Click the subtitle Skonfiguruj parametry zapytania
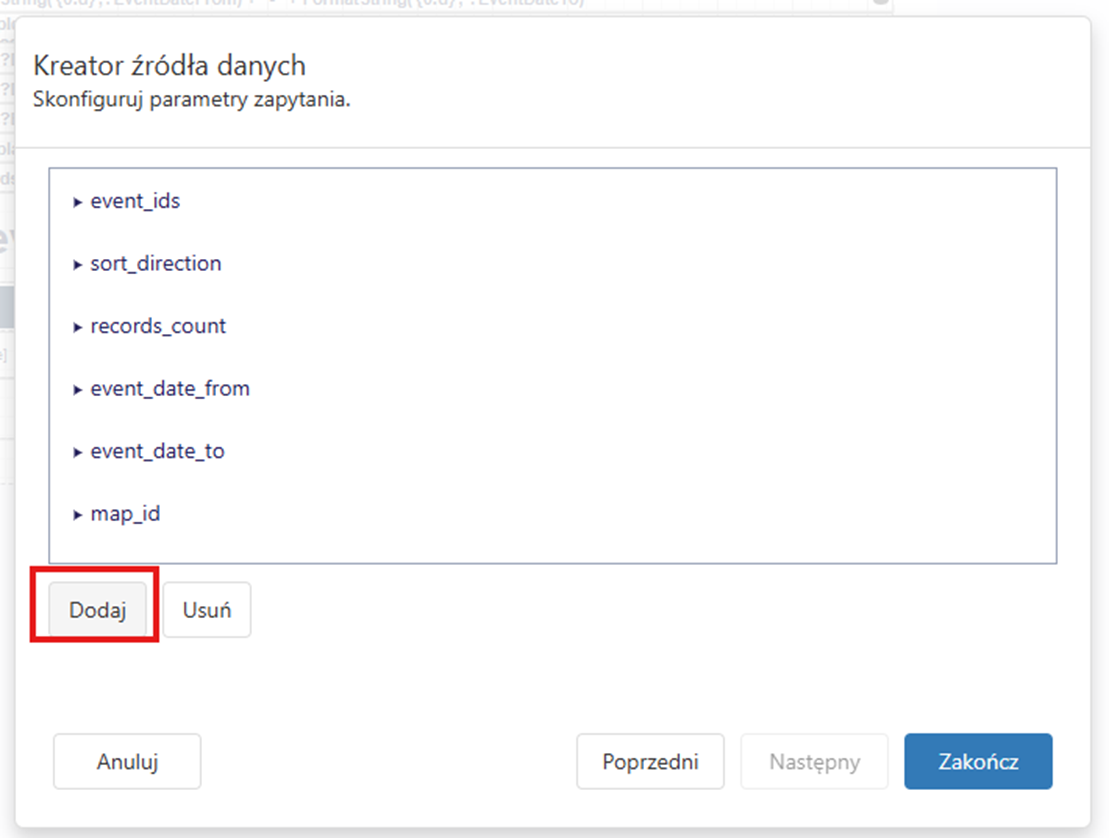The height and width of the screenshot is (838, 1109). coord(192,100)
